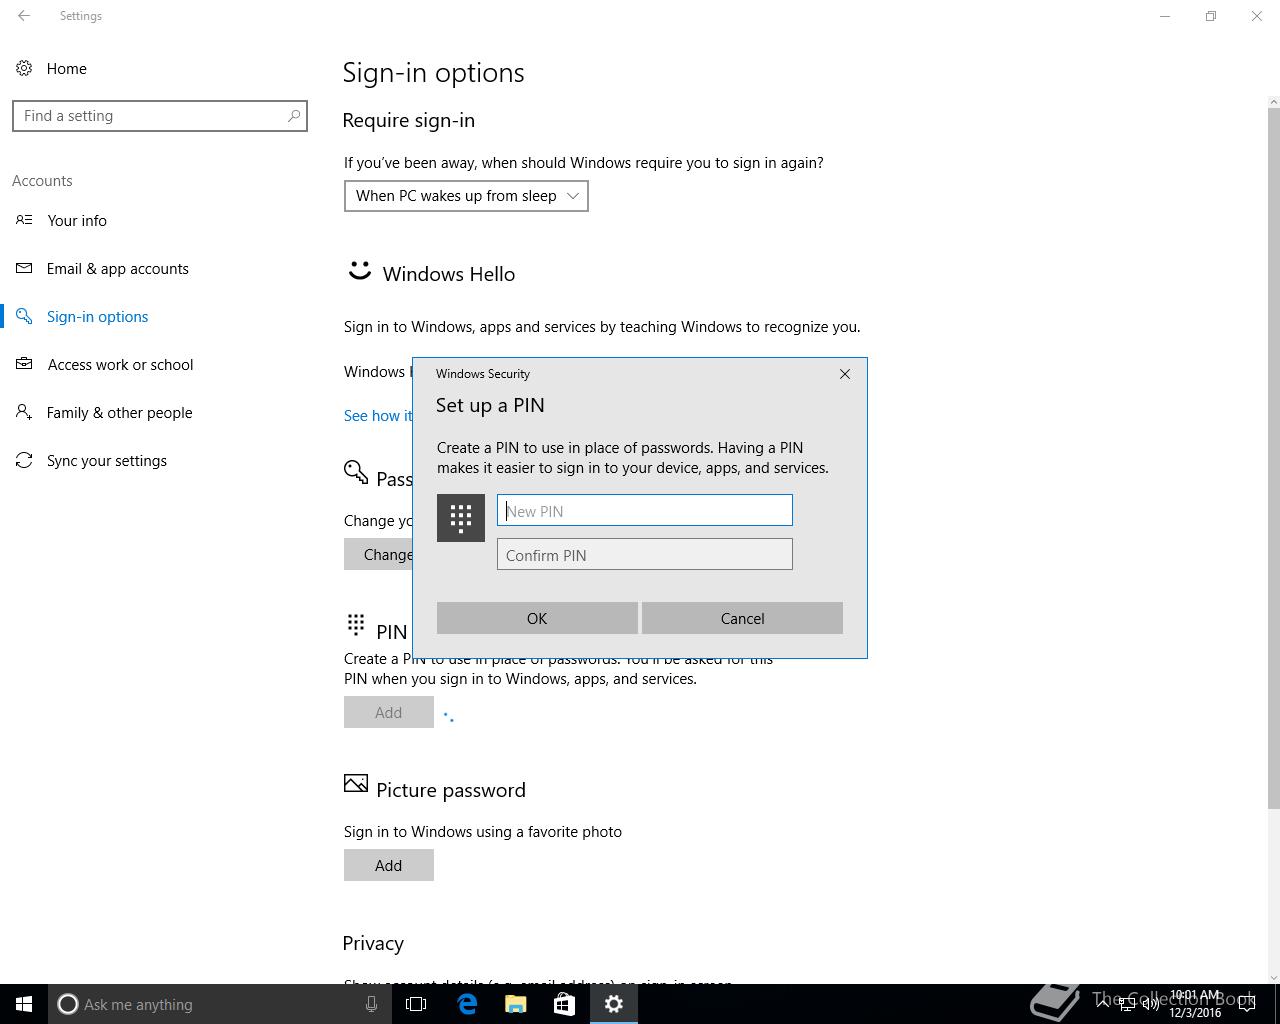The width and height of the screenshot is (1280, 1024).
Task: Open Task View from the taskbar
Action: click(x=416, y=1004)
